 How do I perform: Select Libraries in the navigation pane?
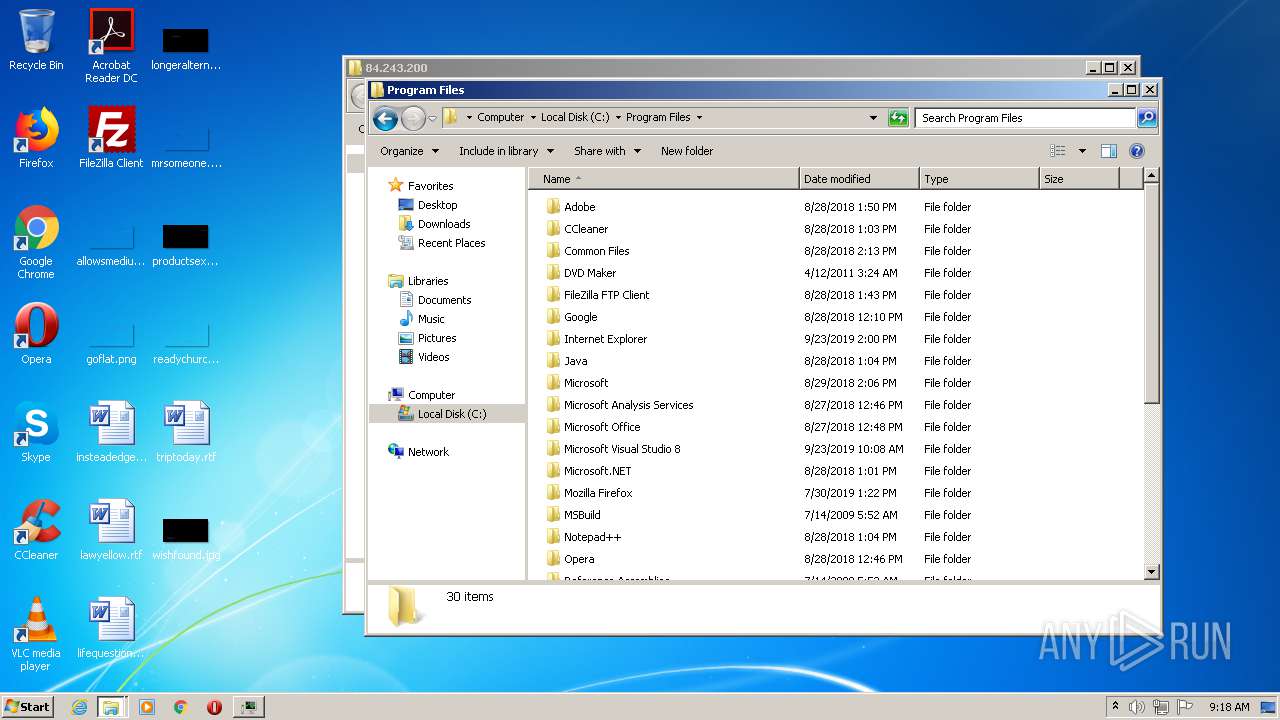click(428, 281)
